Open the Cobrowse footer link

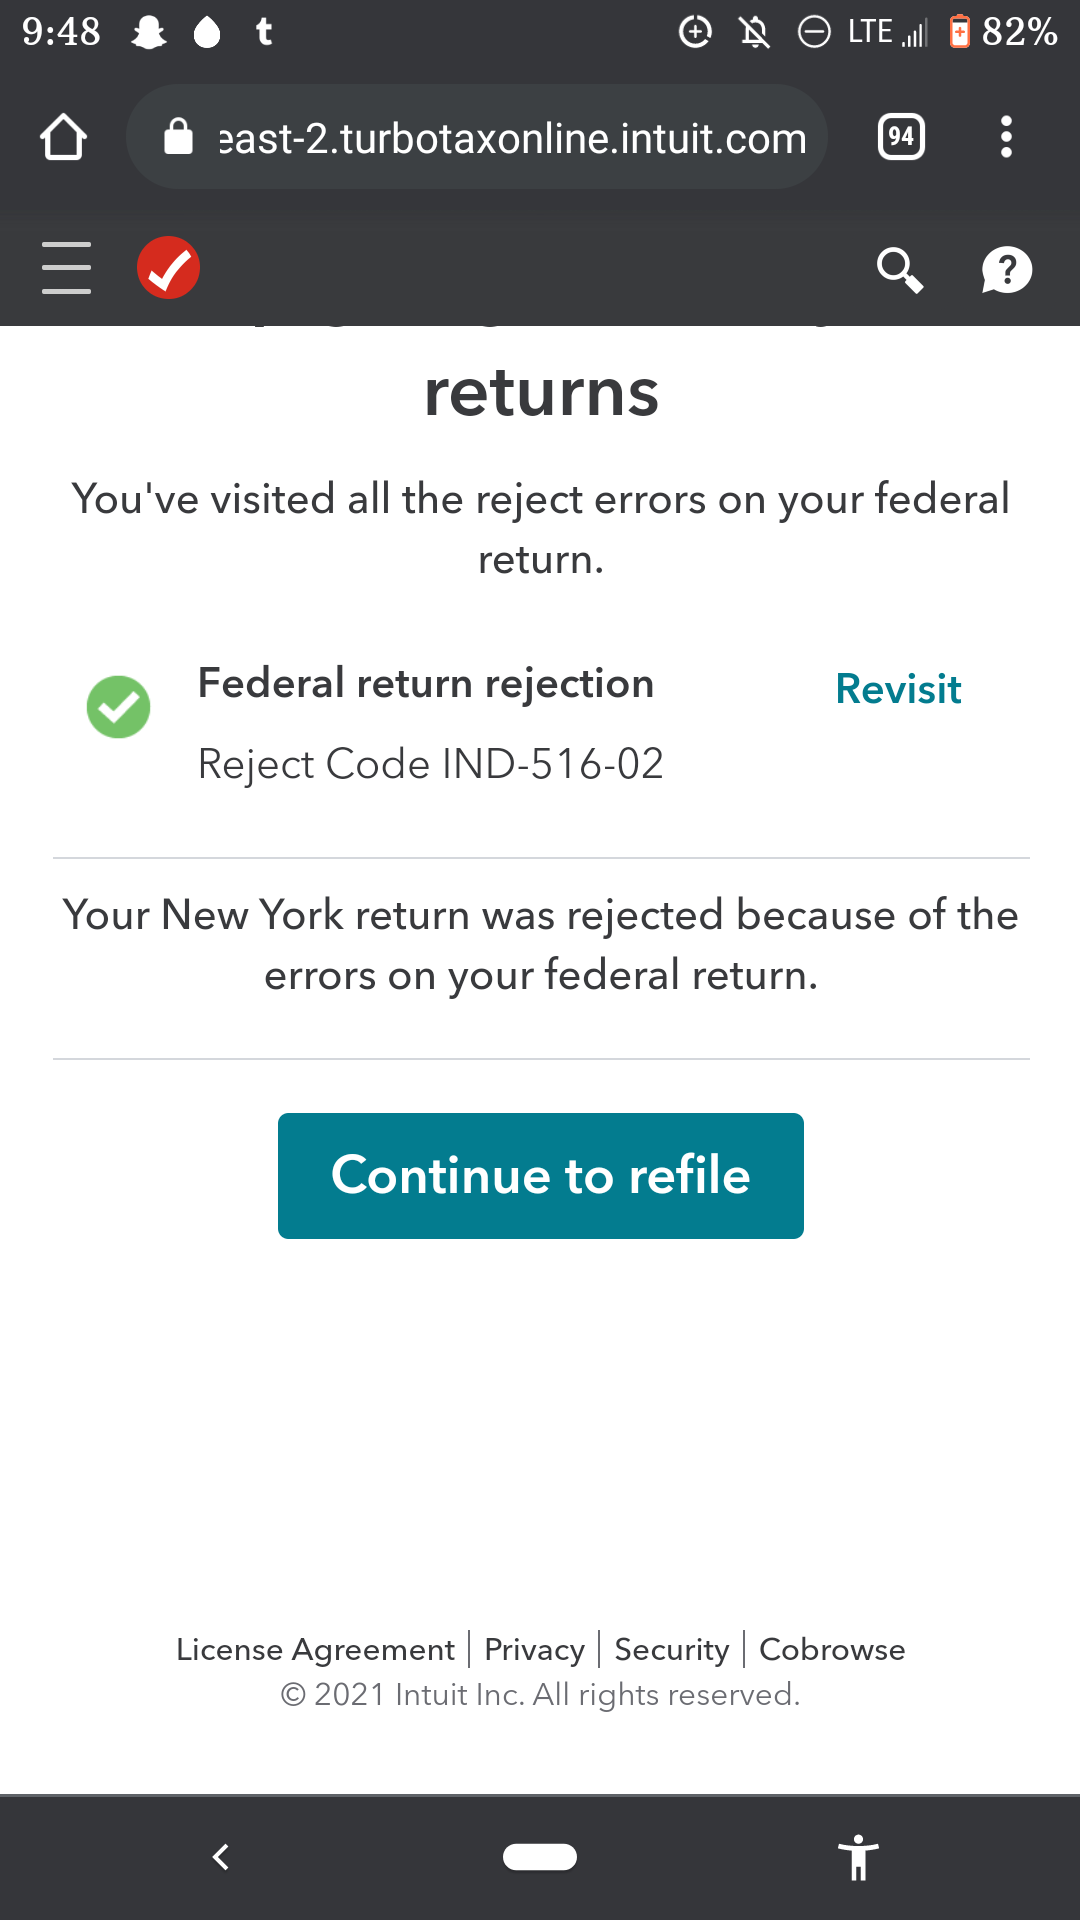[832, 1649]
